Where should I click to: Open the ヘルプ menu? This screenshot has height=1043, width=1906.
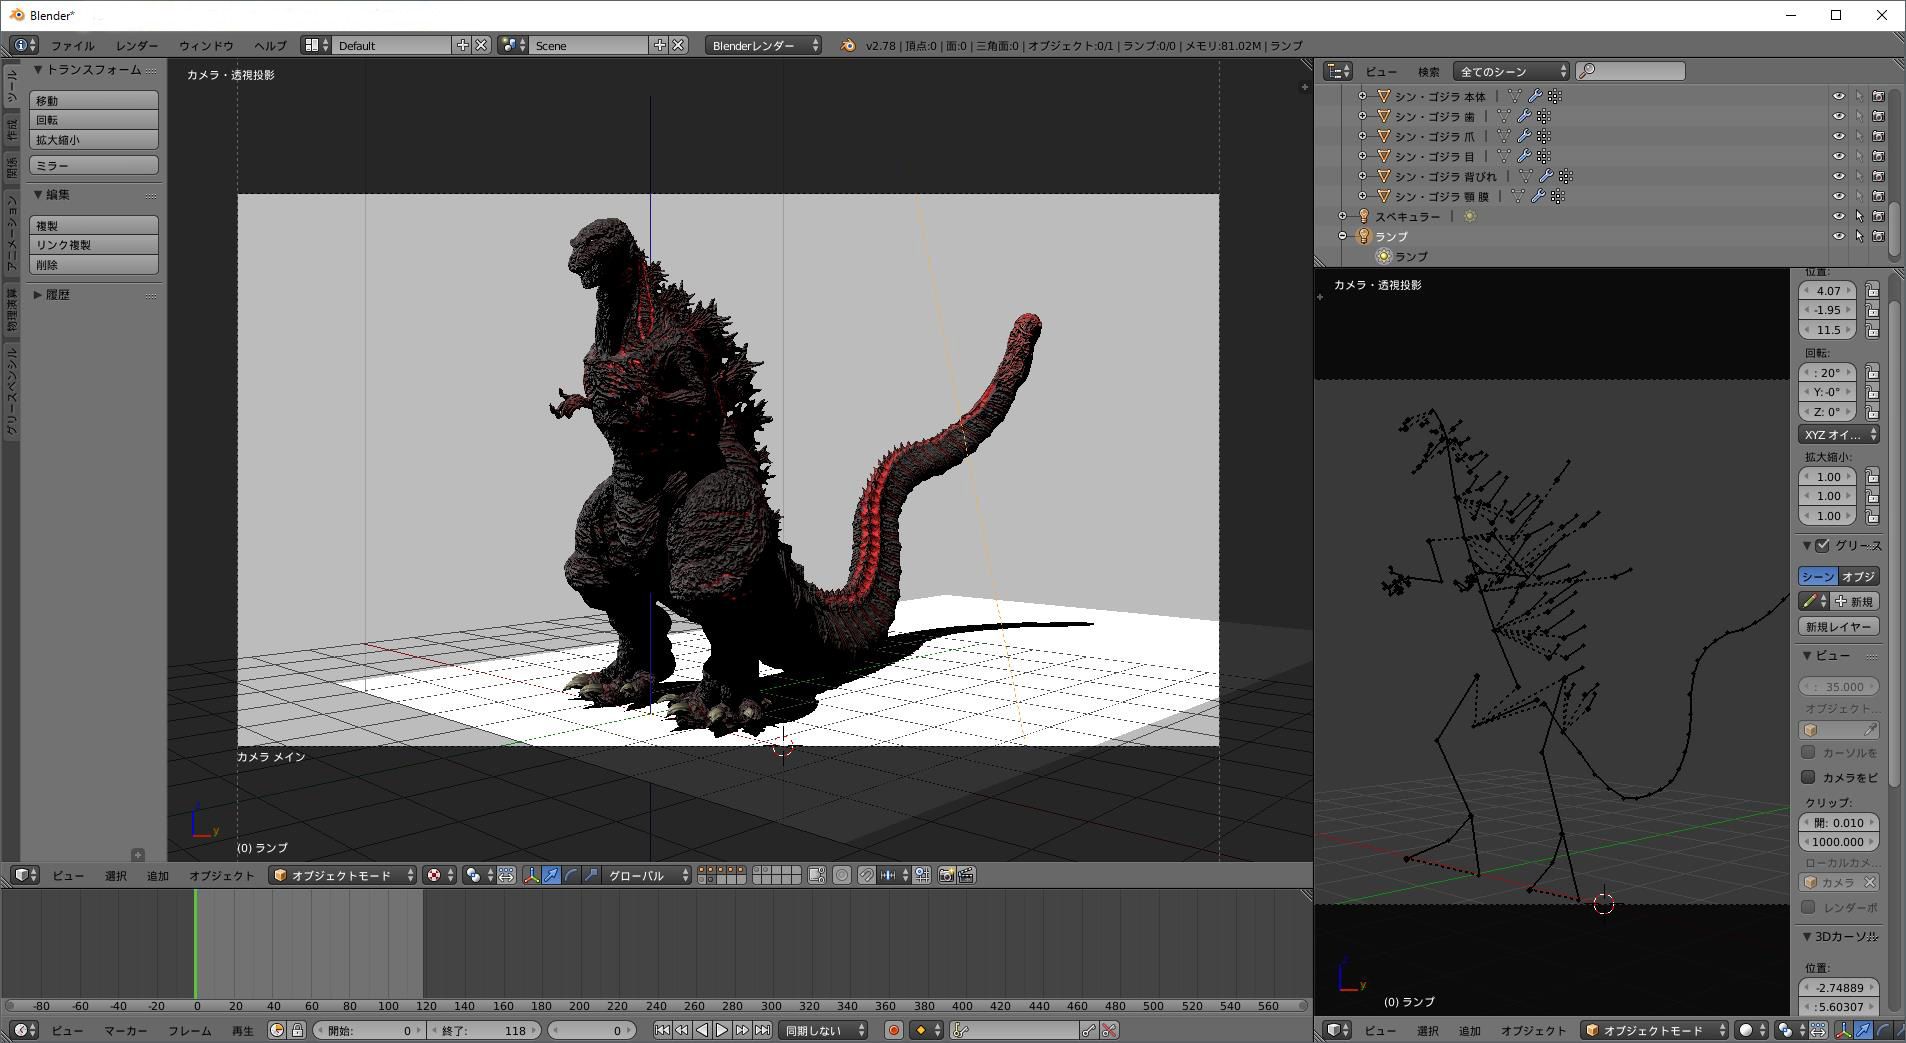(270, 46)
